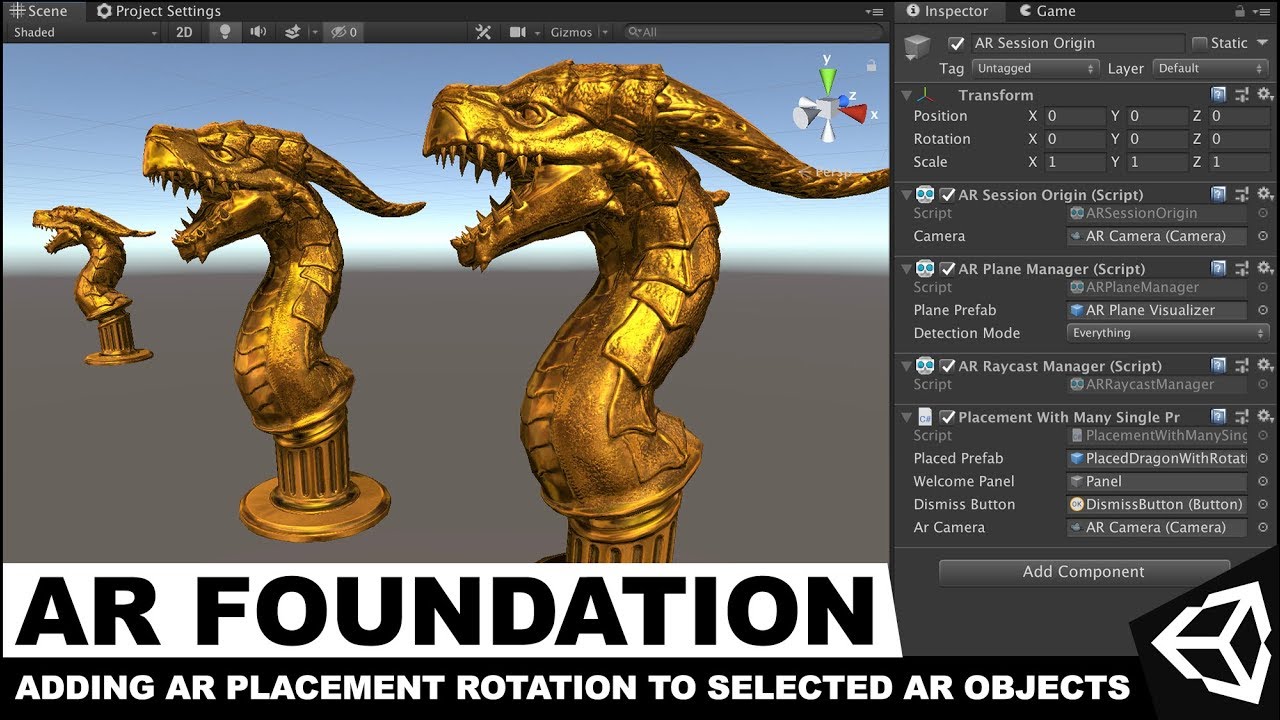Open AR Plane Manager presets icon
The height and width of the screenshot is (720, 1280).
point(1242,268)
